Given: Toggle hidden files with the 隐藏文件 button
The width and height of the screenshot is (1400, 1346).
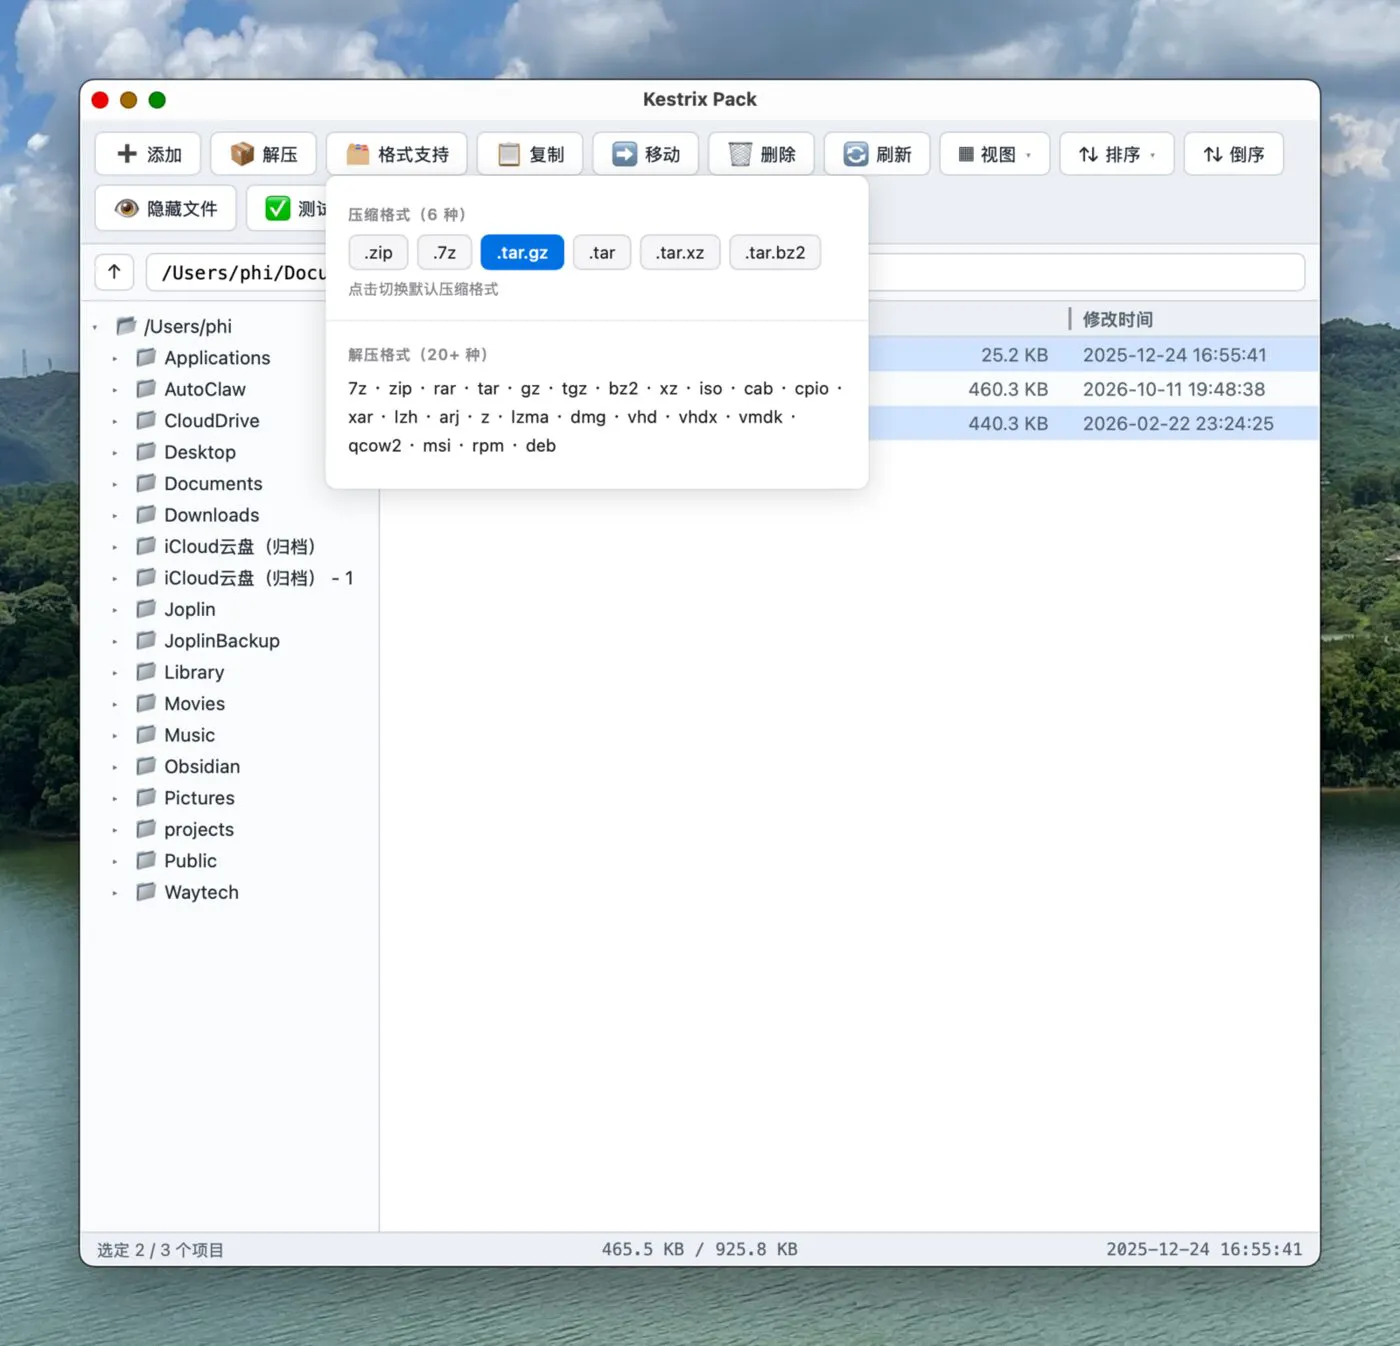Looking at the screenshot, I should point(166,208).
